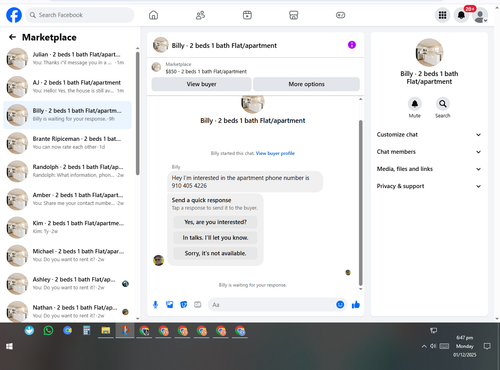Attach a photo with image icon
The width and height of the screenshot is (500, 370).
(170, 305)
